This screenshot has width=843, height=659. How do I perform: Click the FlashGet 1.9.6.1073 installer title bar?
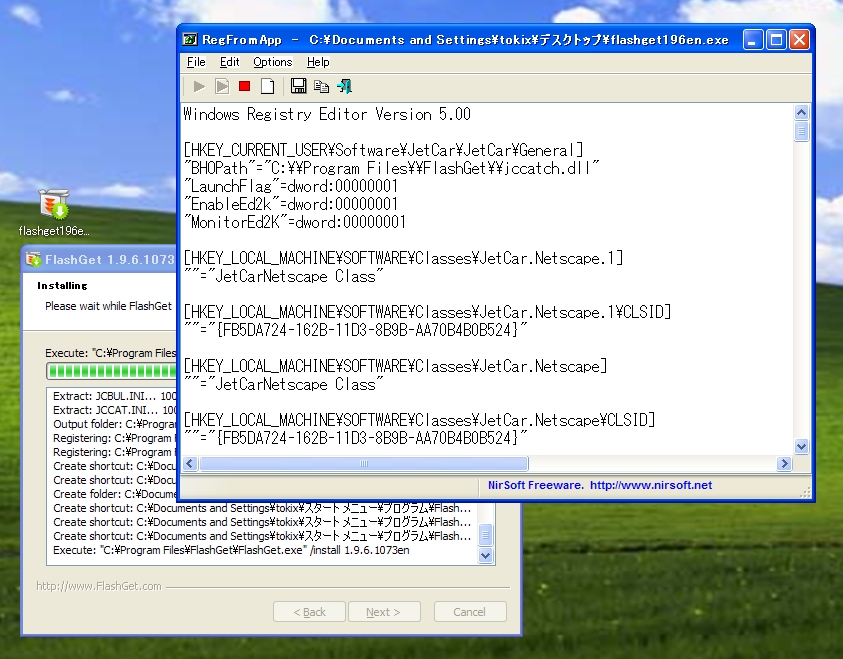(x=99, y=260)
